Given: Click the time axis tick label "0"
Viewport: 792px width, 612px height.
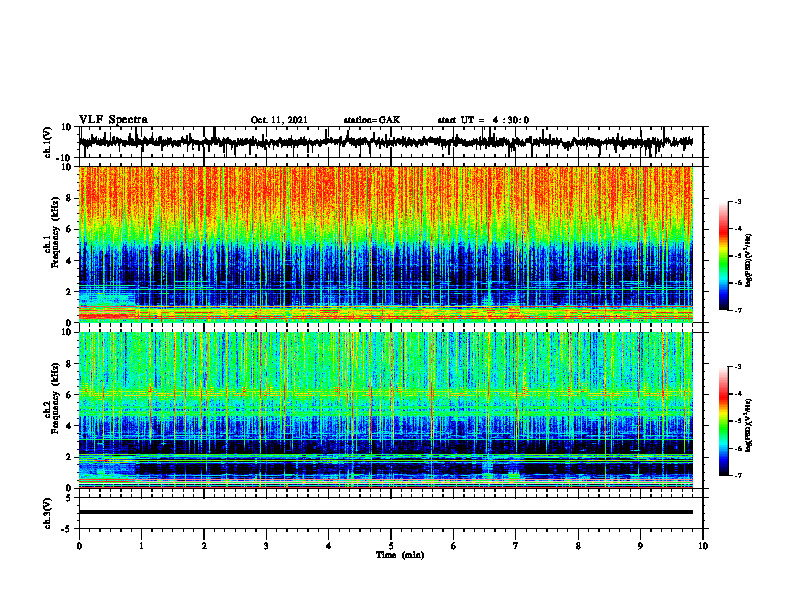Looking at the screenshot, I should pos(79,546).
